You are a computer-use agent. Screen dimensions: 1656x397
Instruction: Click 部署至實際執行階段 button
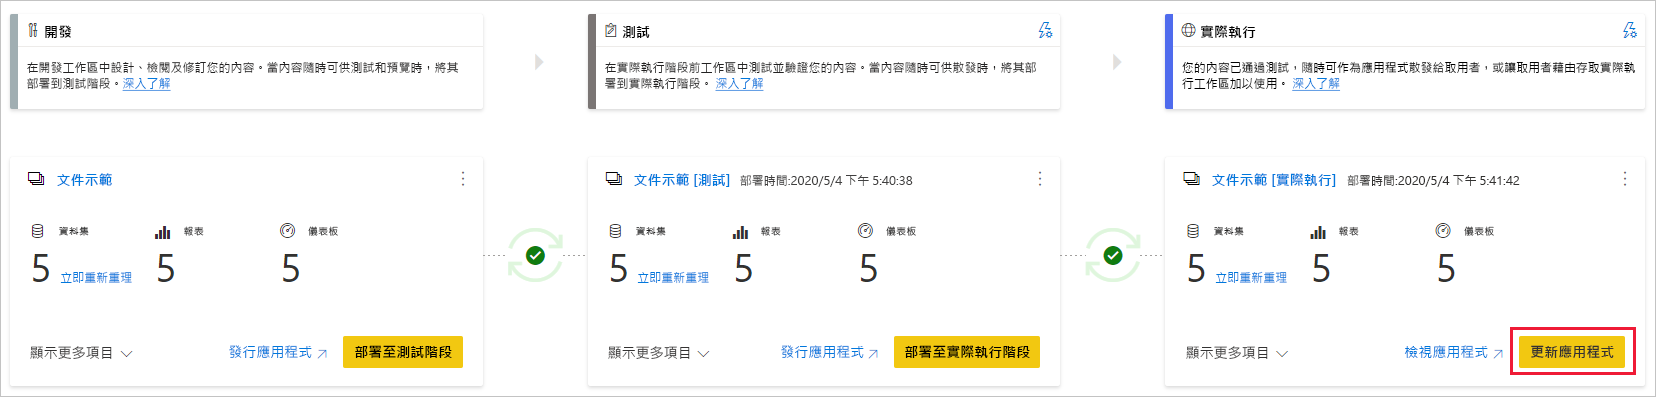point(967,352)
